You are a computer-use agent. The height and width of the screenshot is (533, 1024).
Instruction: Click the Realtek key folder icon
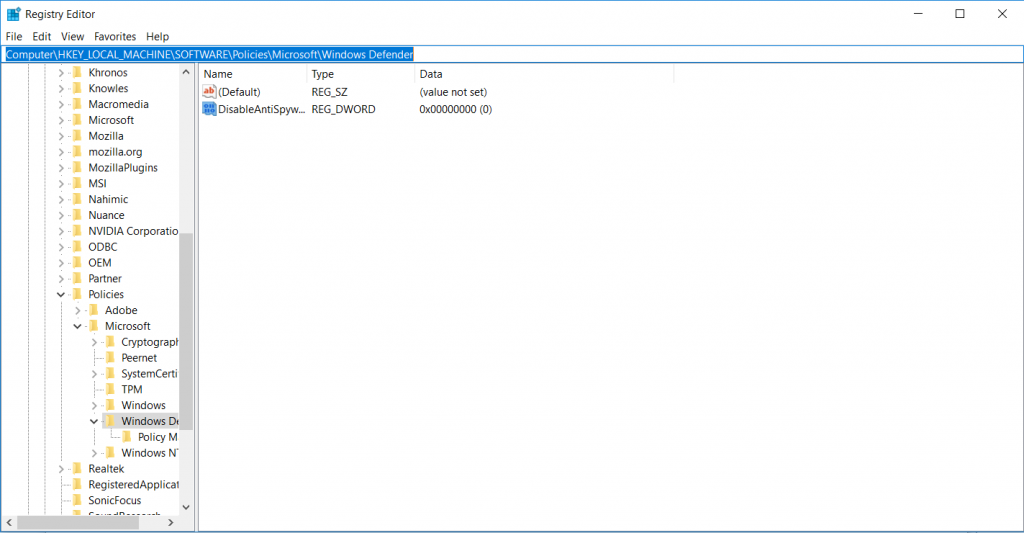pos(77,469)
